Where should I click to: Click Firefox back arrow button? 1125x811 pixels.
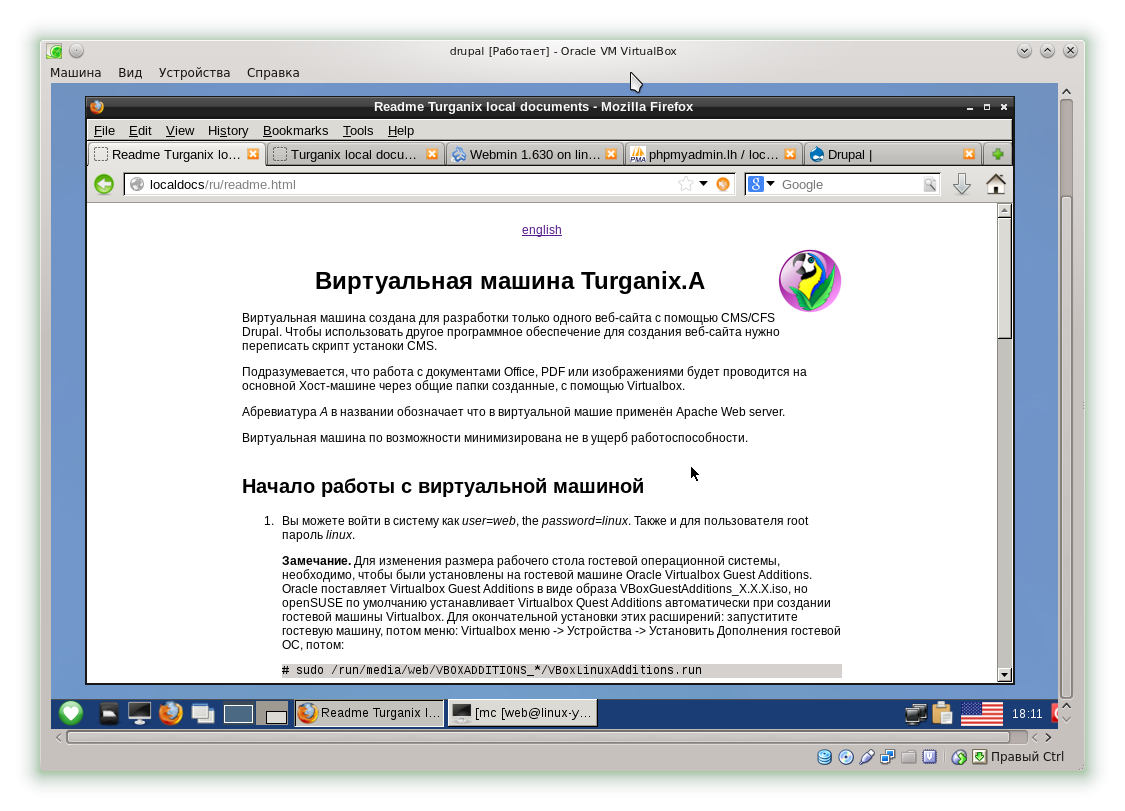[x=104, y=184]
